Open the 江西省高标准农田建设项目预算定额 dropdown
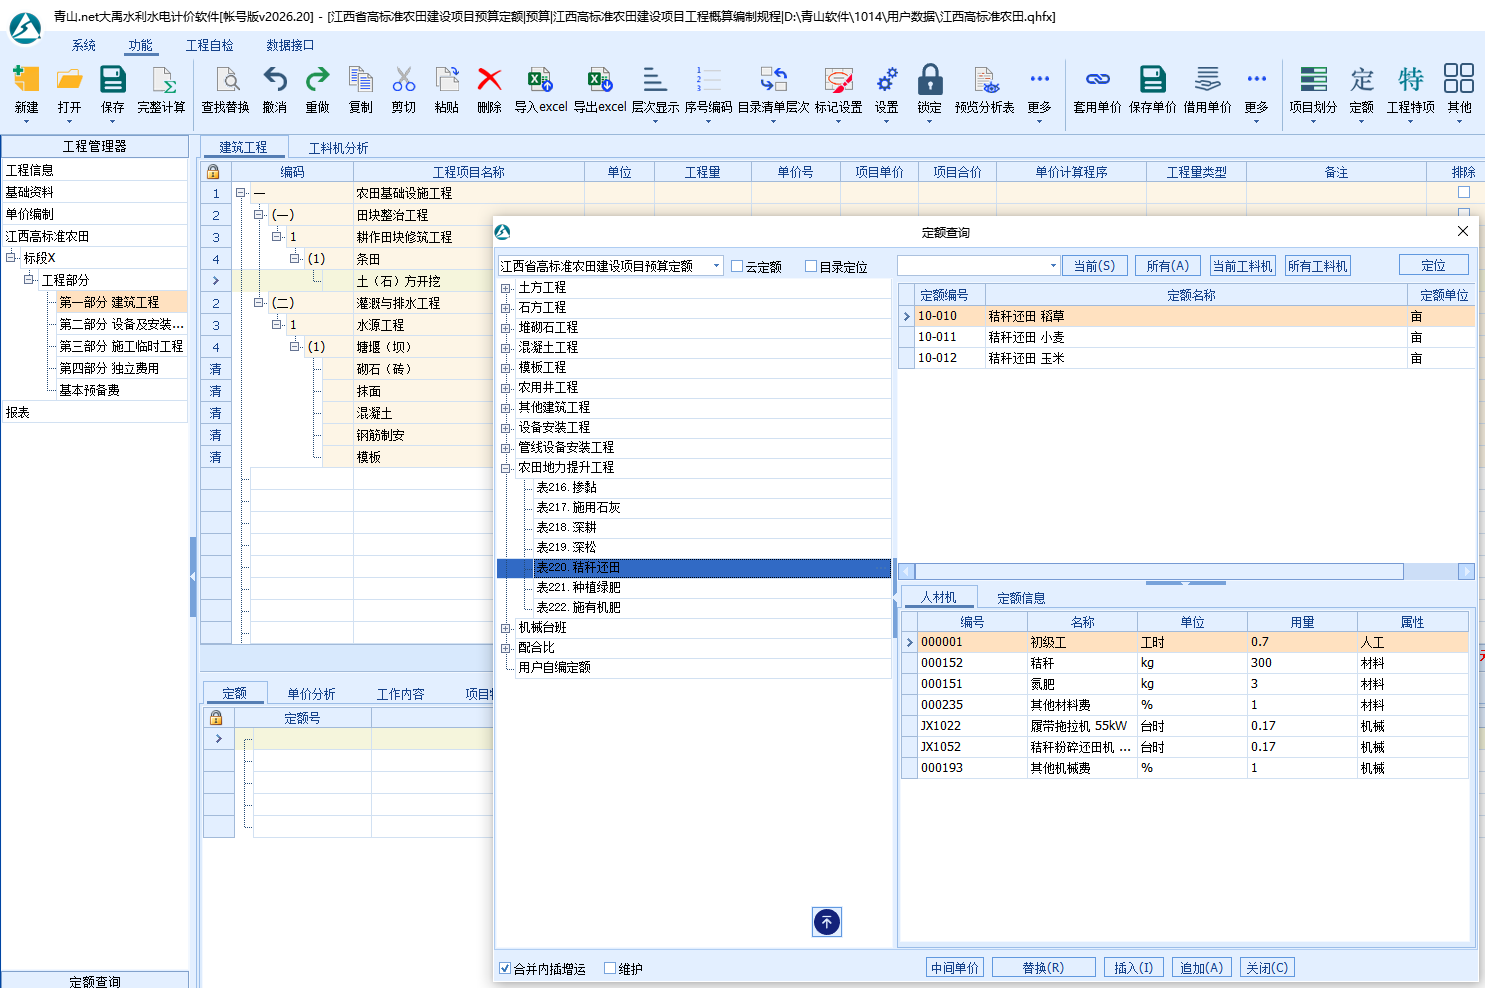 [x=716, y=266]
